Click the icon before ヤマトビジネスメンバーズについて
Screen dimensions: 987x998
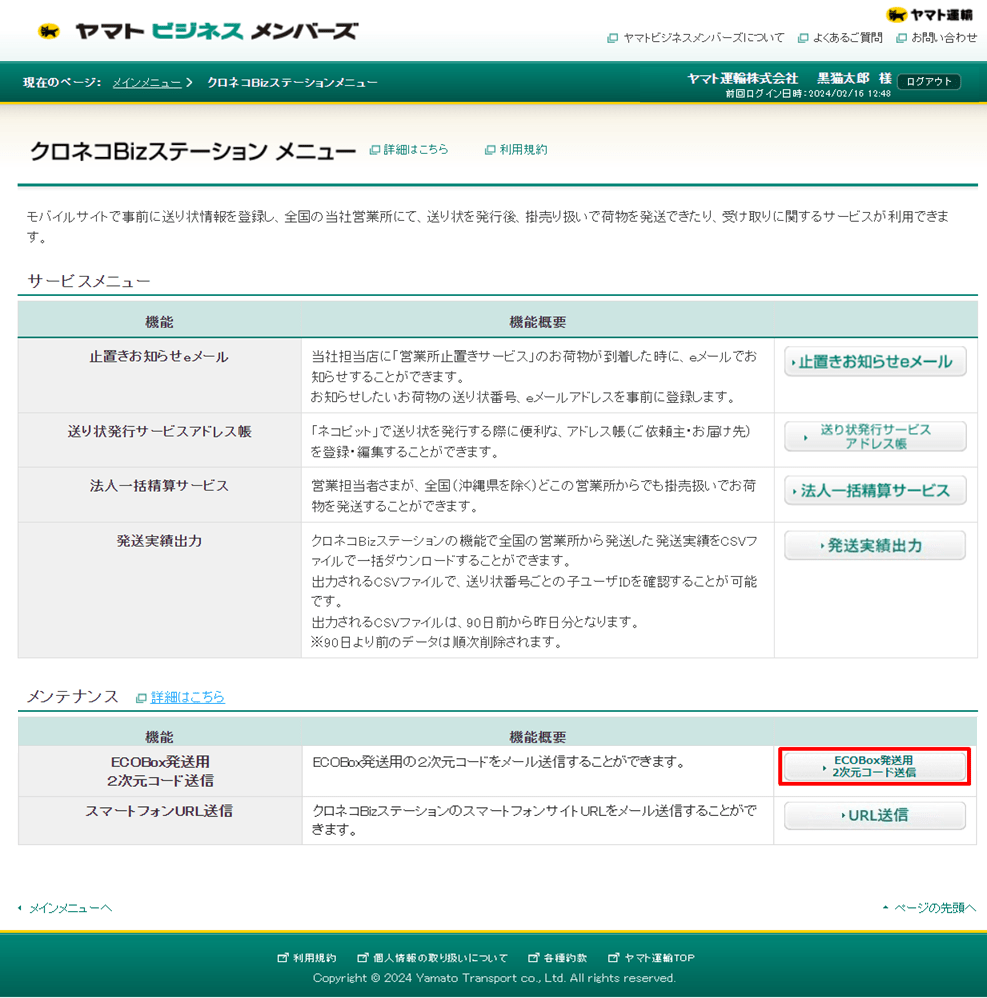pyautogui.click(x=613, y=39)
